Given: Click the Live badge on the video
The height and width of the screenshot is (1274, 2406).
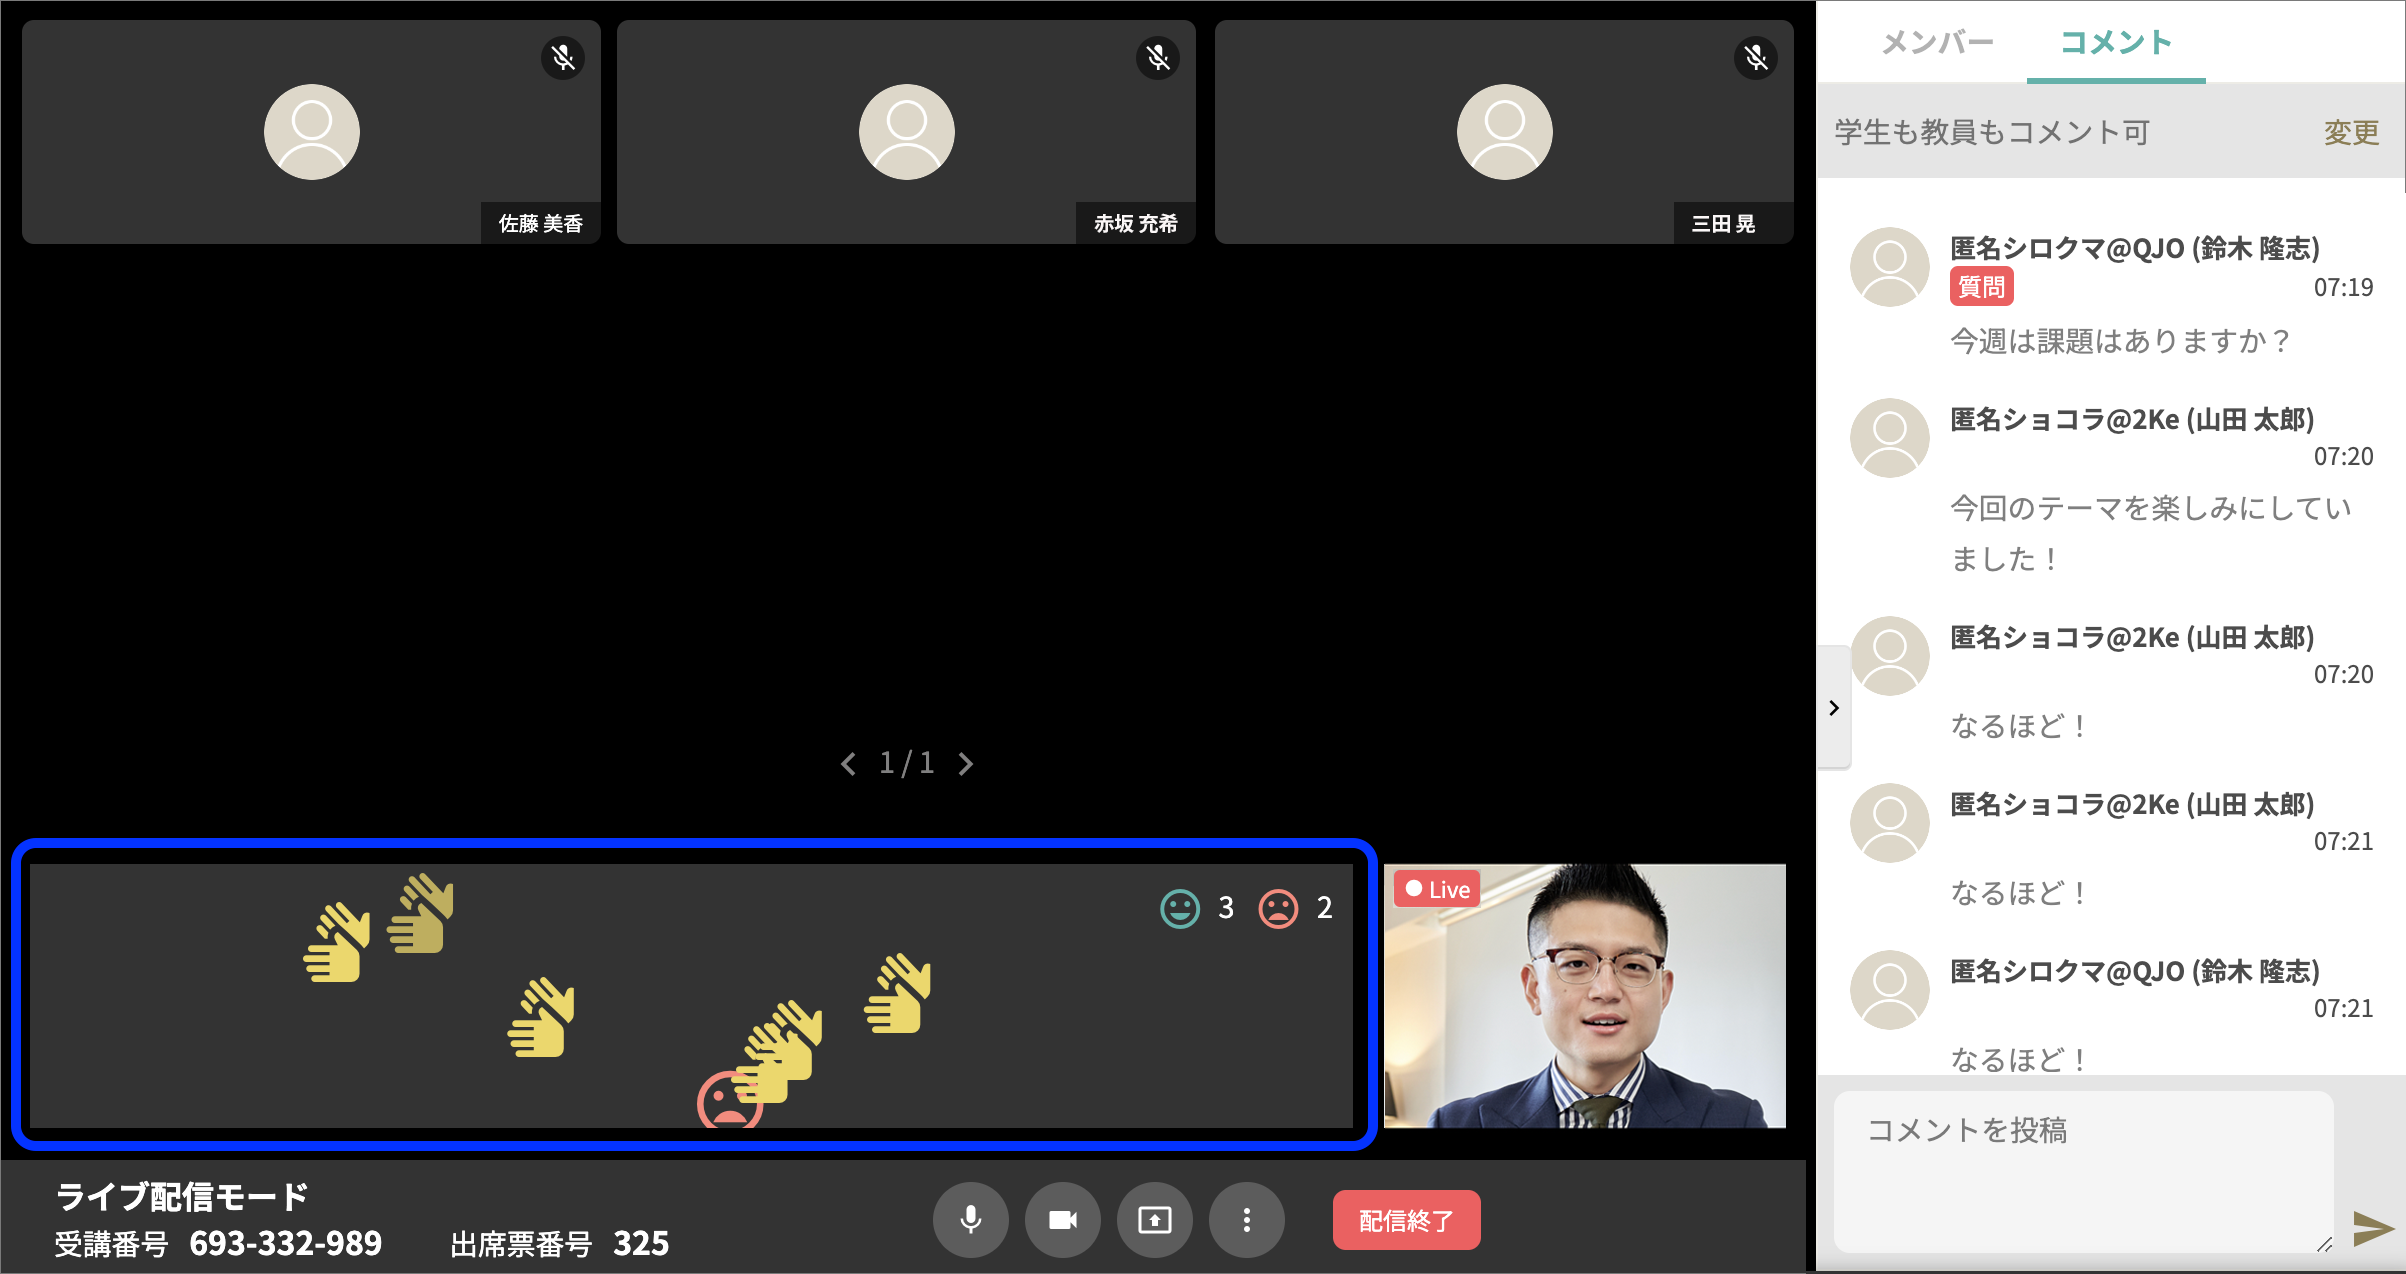Looking at the screenshot, I should pos(1437,889).
